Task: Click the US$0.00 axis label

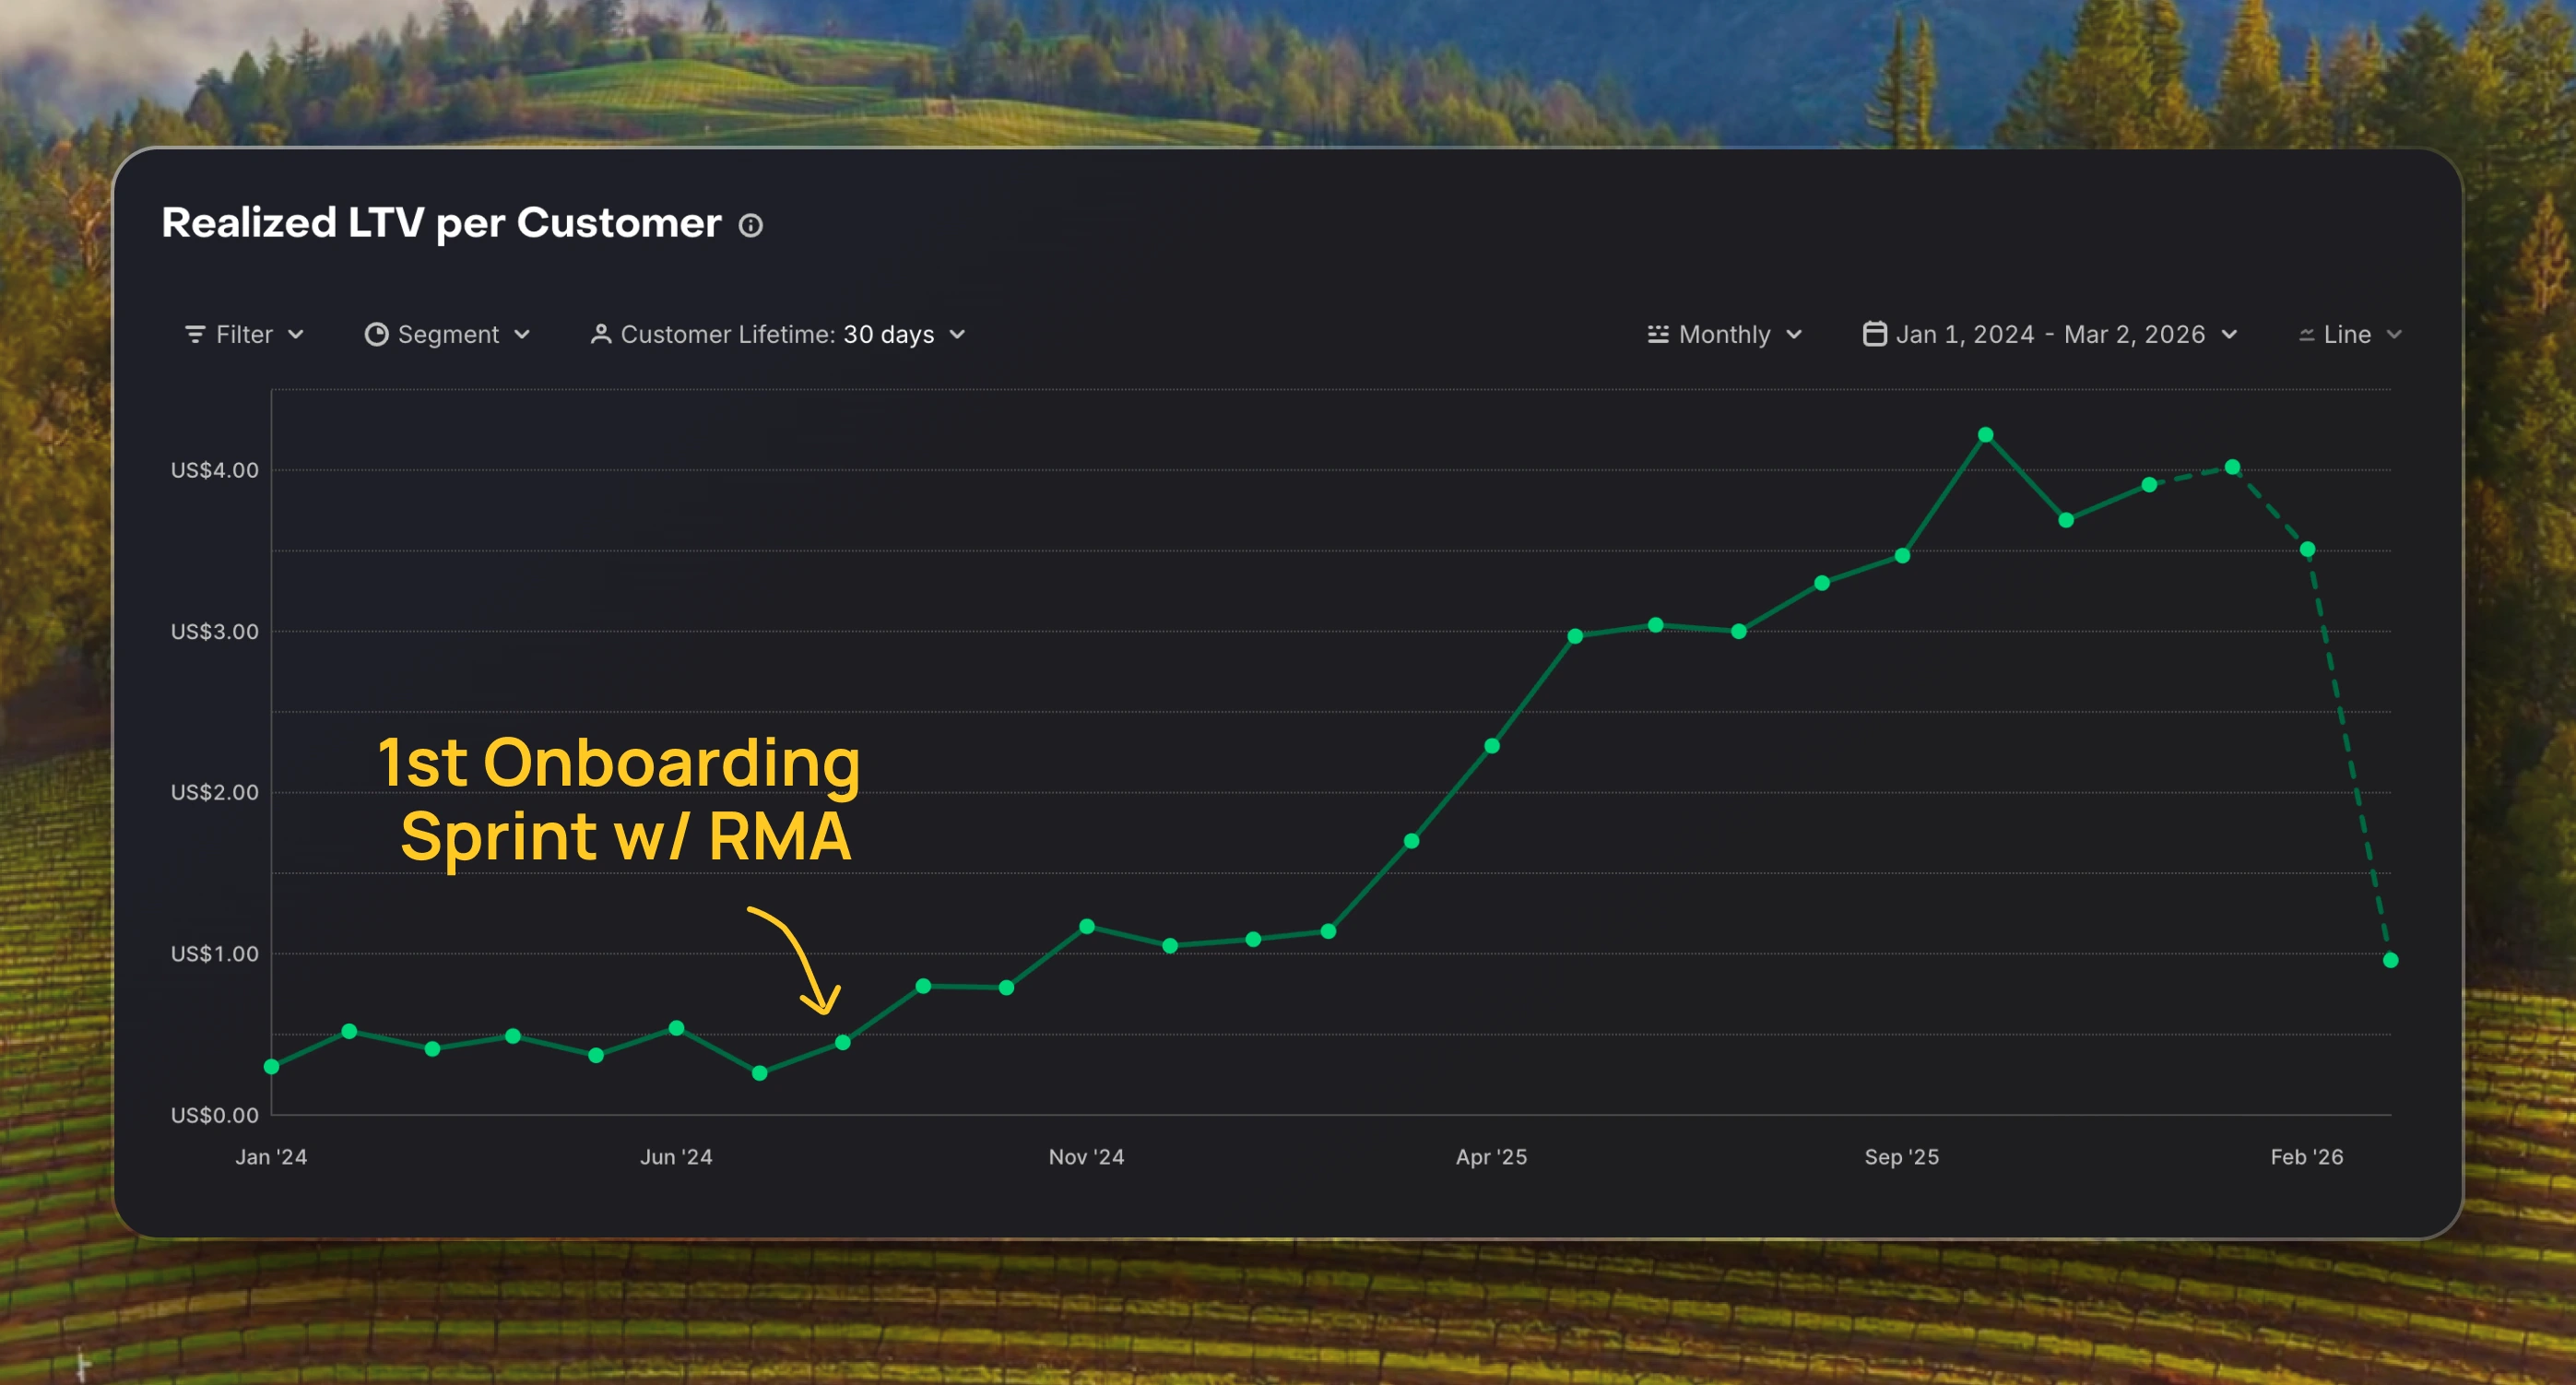Action: (x=214, y=1115)
